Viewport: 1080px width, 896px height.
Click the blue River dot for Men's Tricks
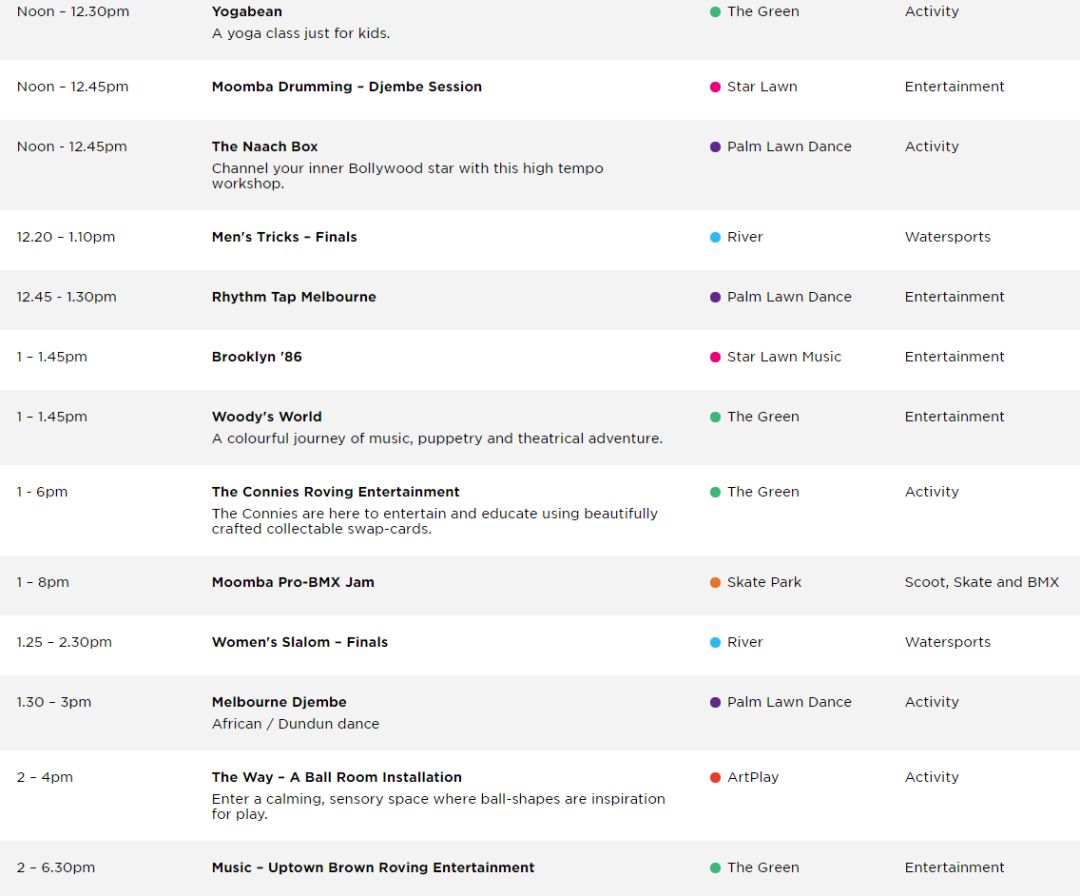pos(715,237)
